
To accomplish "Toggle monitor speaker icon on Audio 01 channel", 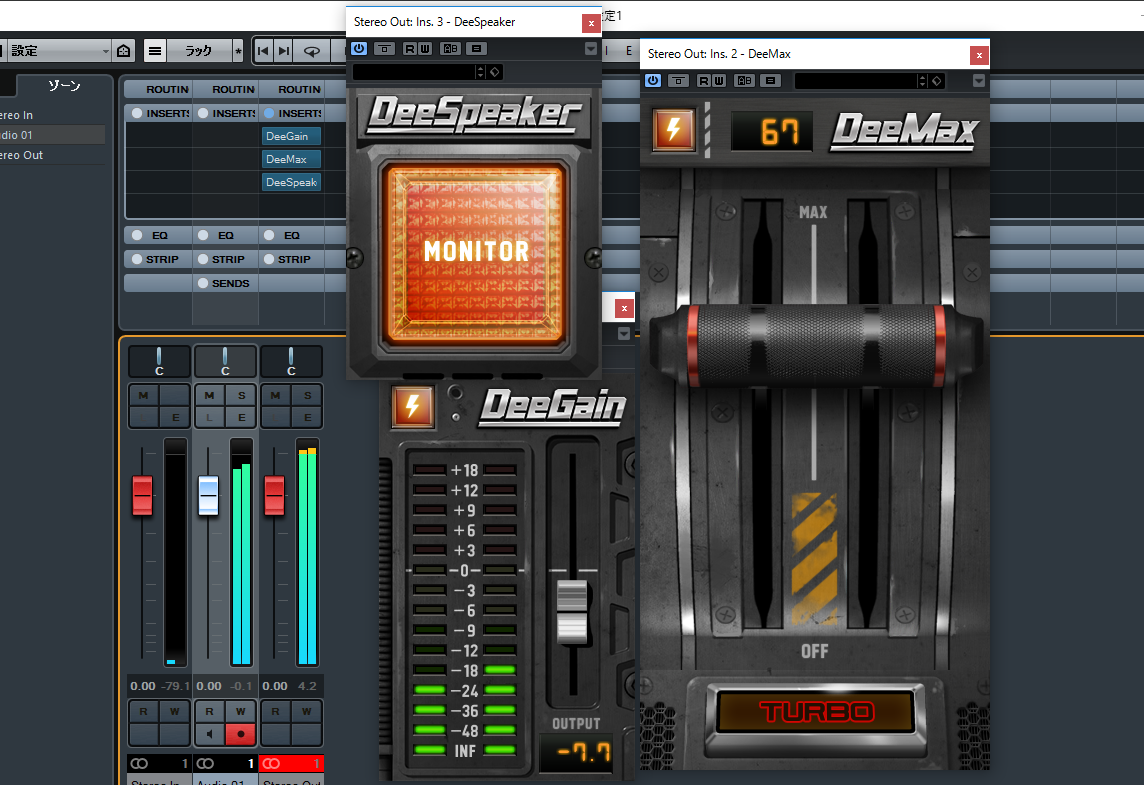I will [209, 734].
